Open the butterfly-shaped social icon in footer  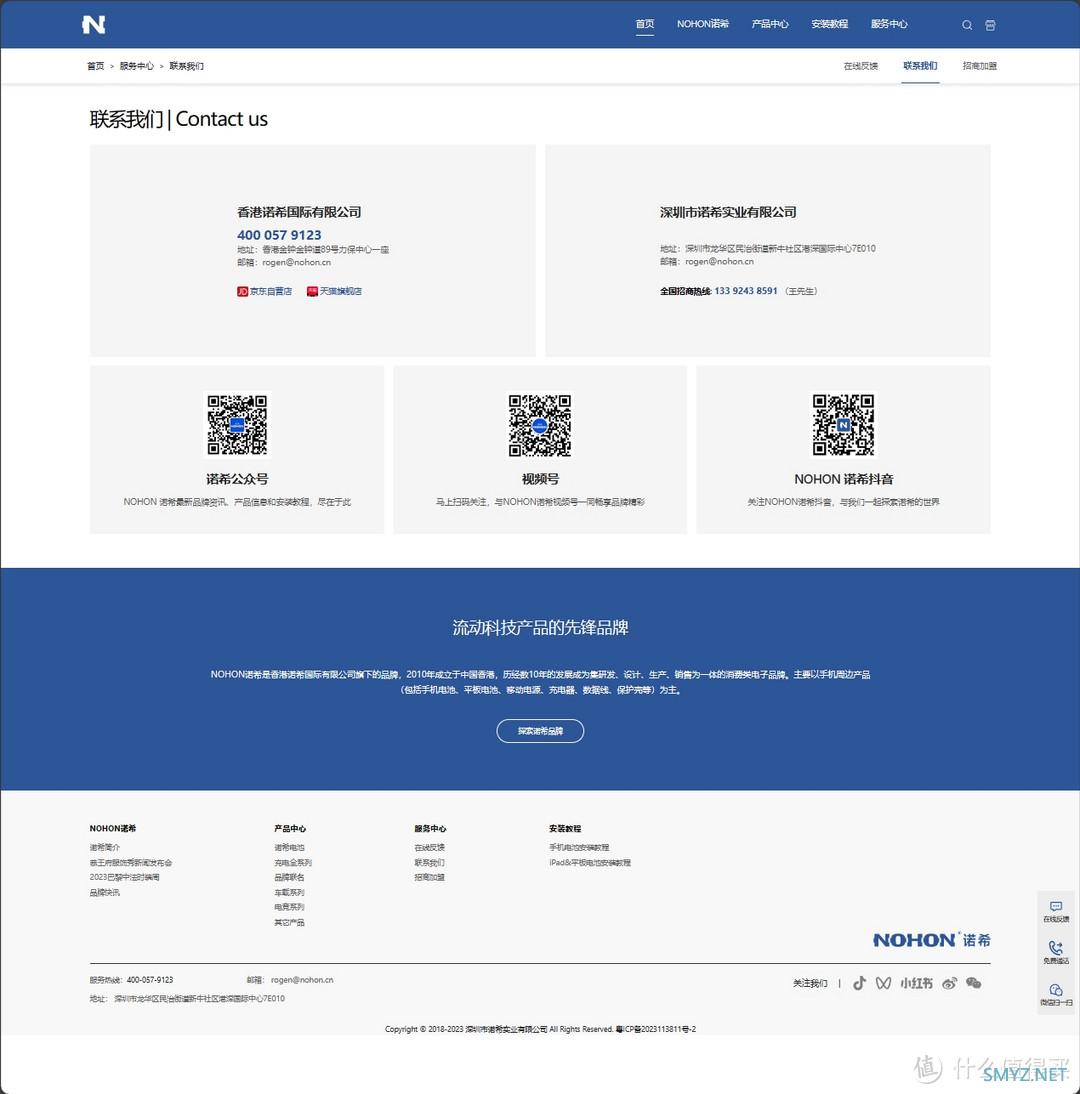883,983
